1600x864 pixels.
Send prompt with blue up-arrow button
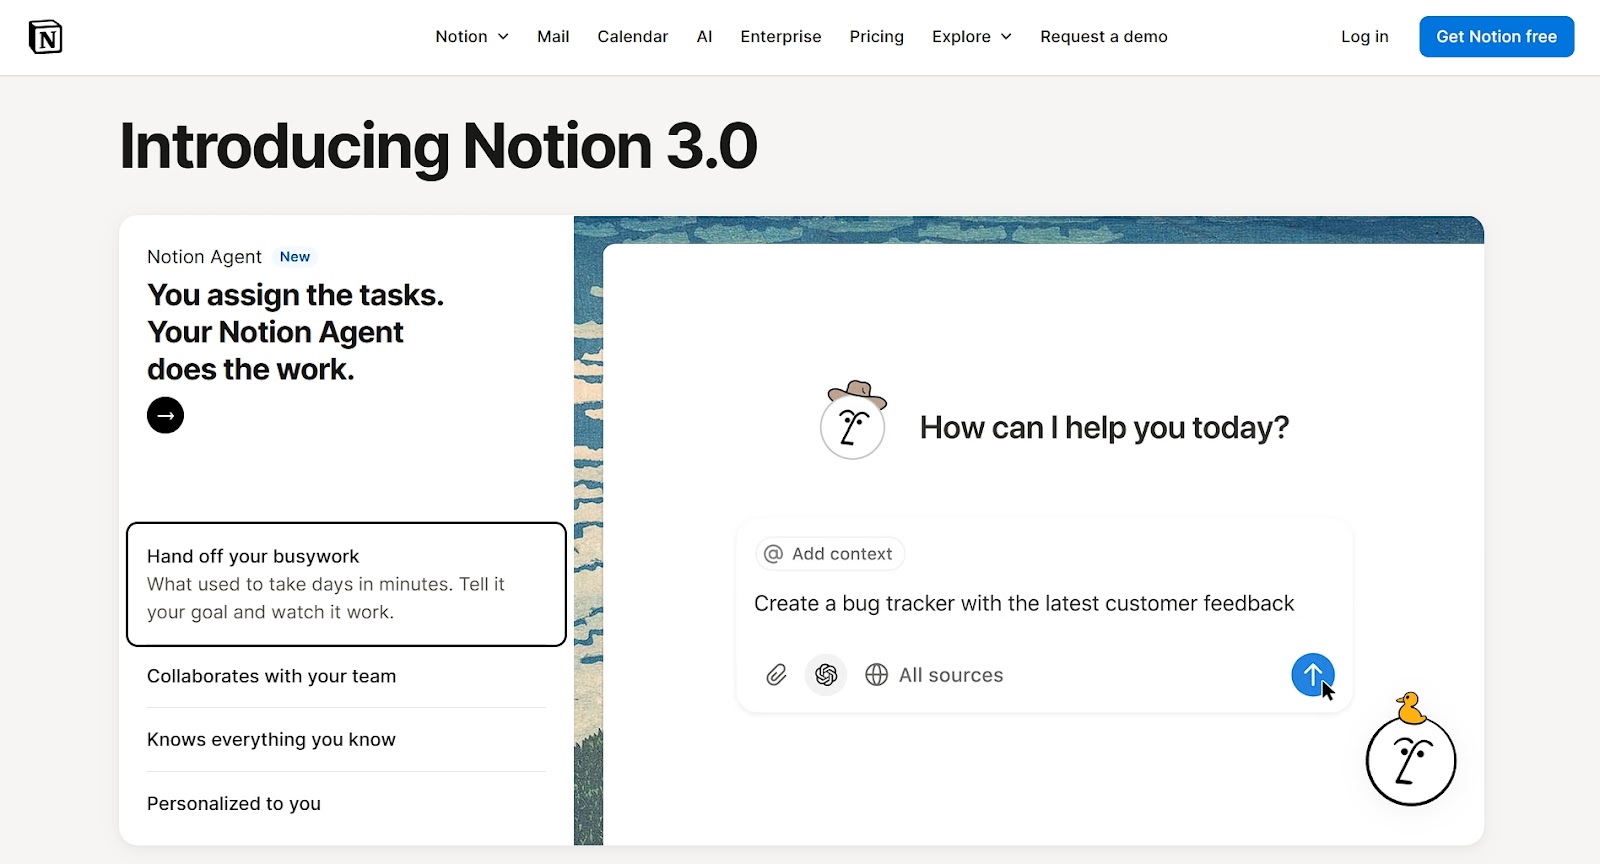1313,675
